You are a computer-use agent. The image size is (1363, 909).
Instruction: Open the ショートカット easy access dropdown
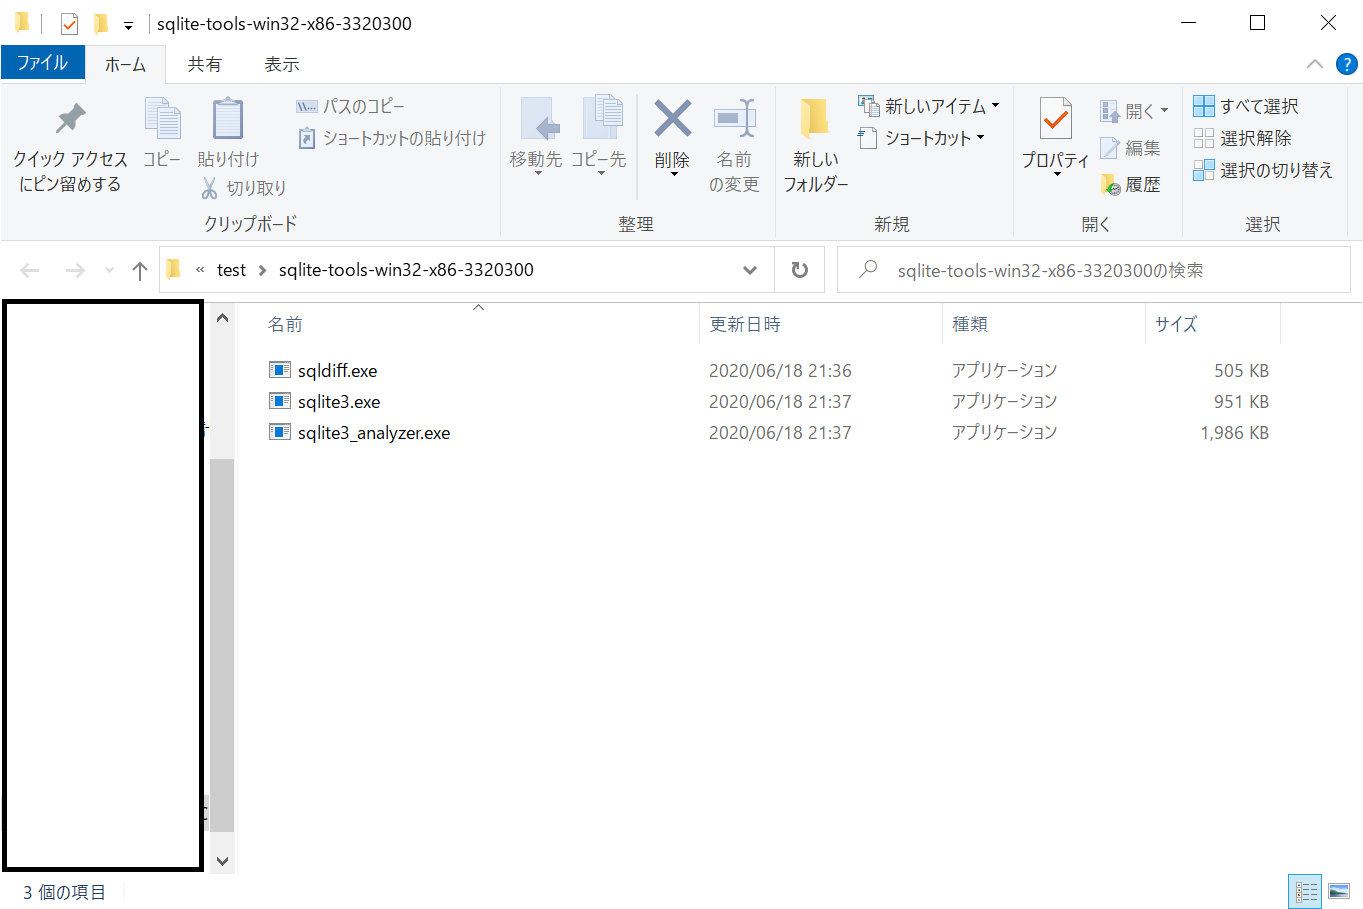coord(922,138)
